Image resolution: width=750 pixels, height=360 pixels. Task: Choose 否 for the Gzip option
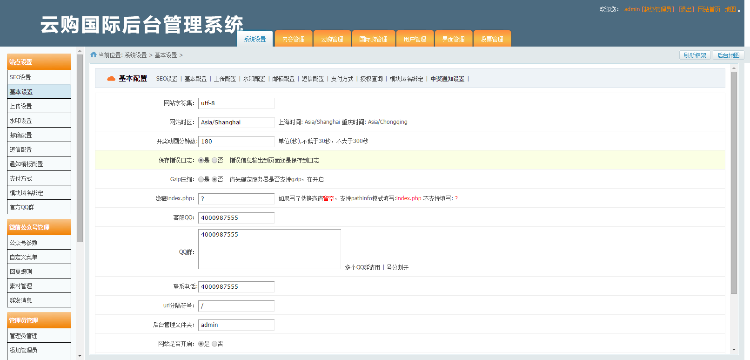(x=215, y=179)
